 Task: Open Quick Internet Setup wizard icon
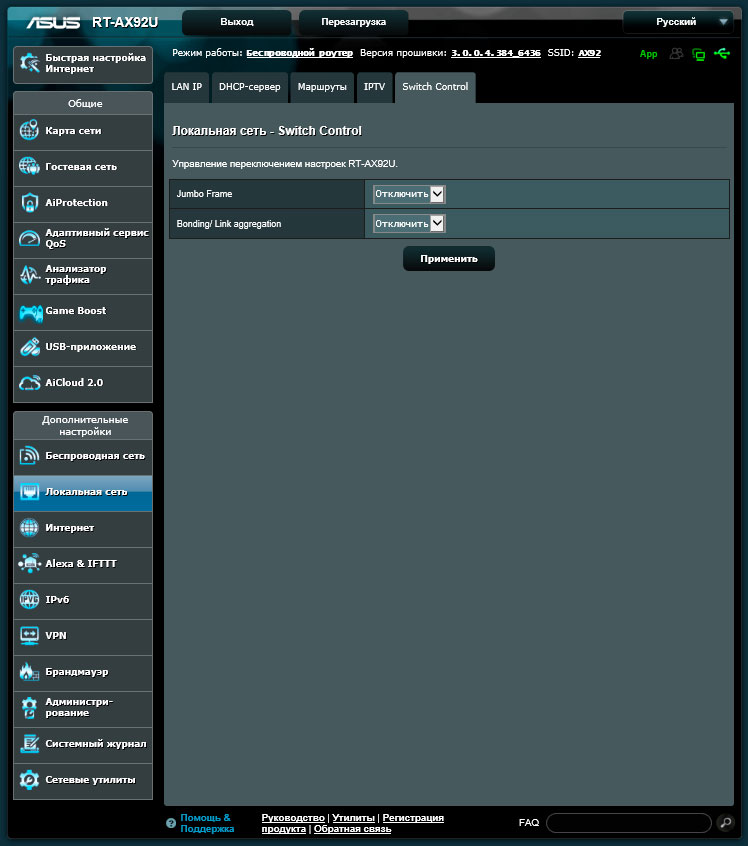pyautogui.click(x=30, y=64)
